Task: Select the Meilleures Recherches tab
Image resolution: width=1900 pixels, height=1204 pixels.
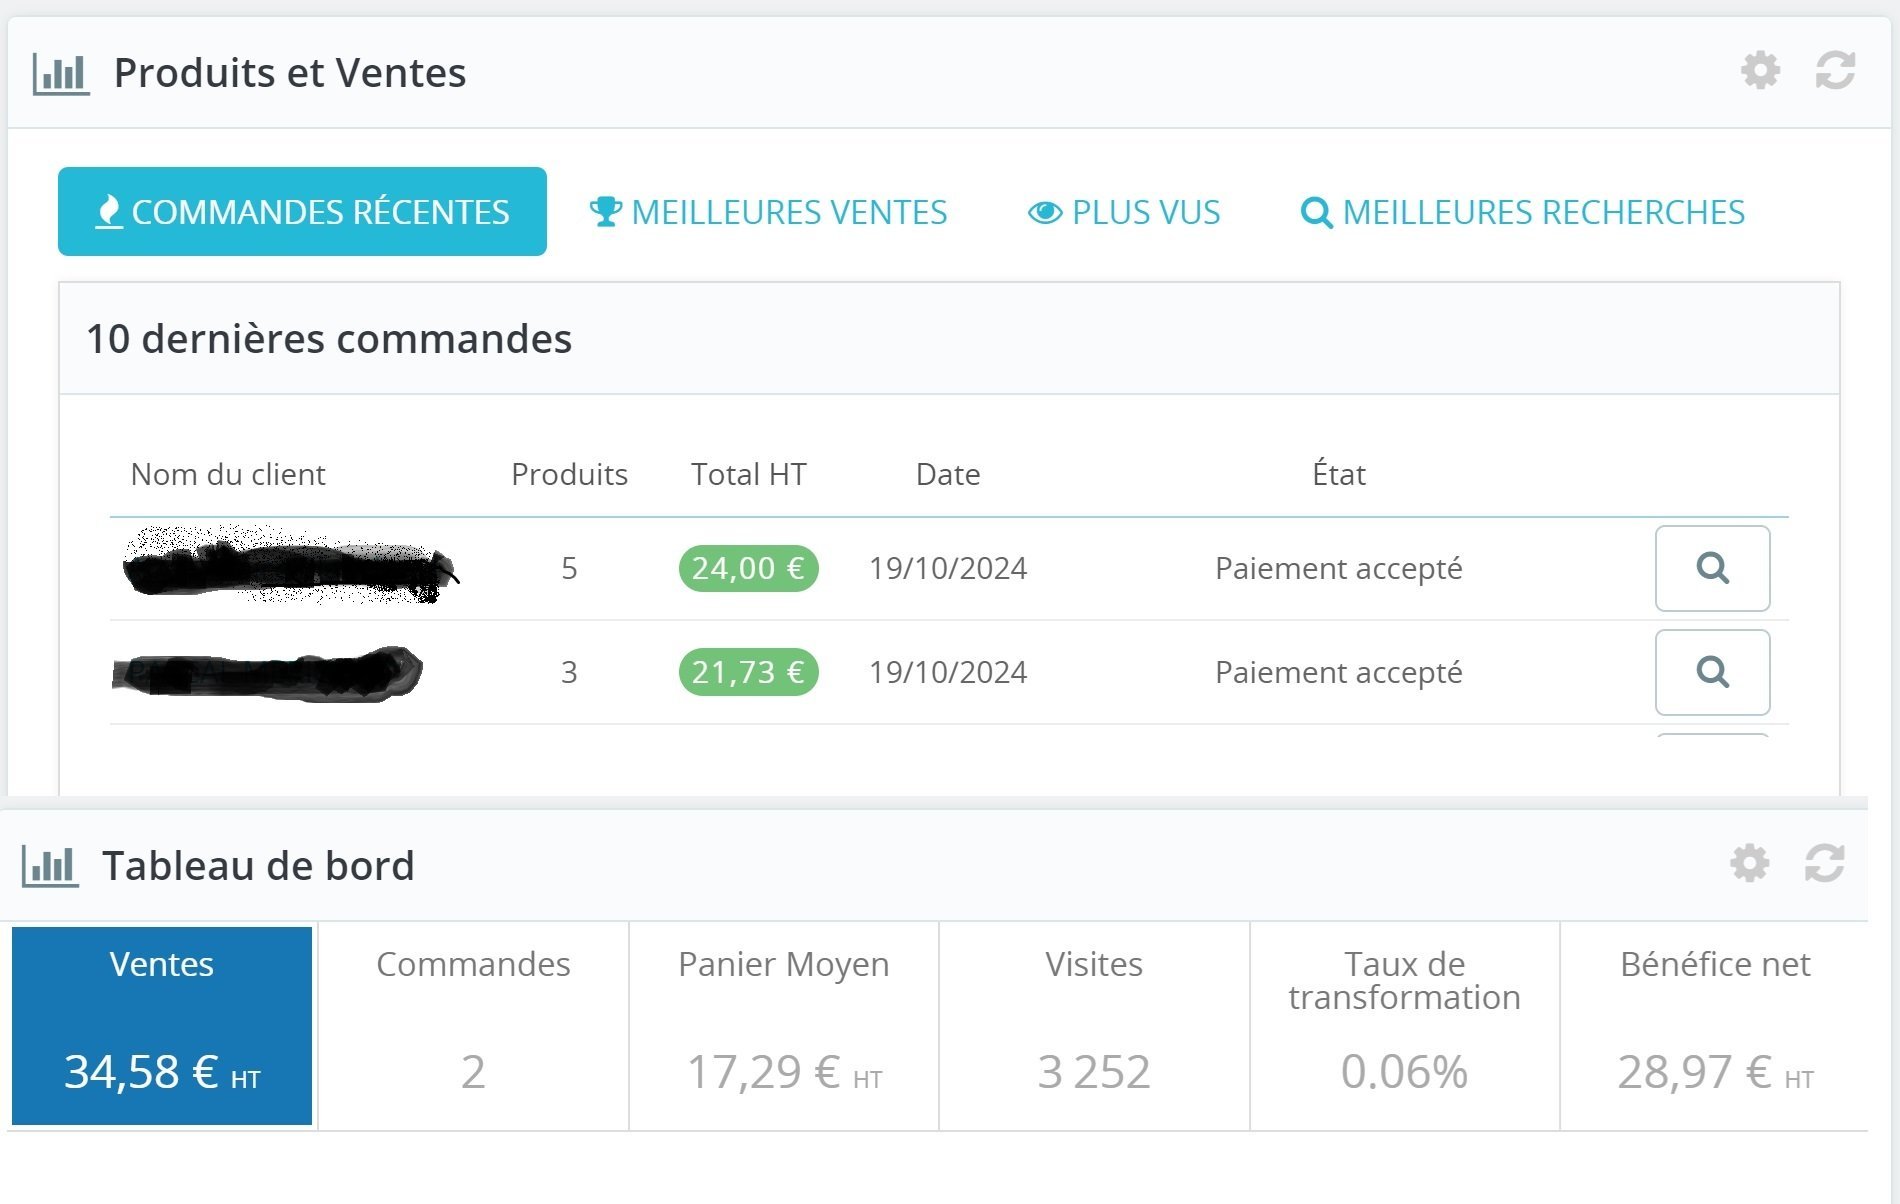Action: (1522, 212)
